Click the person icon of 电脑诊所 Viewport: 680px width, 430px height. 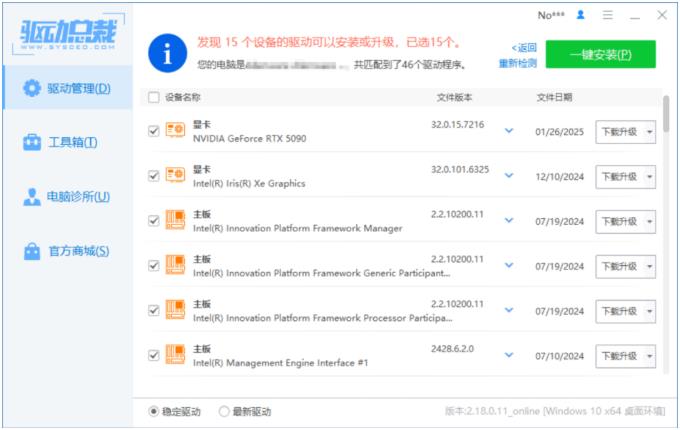coord(32,197)
